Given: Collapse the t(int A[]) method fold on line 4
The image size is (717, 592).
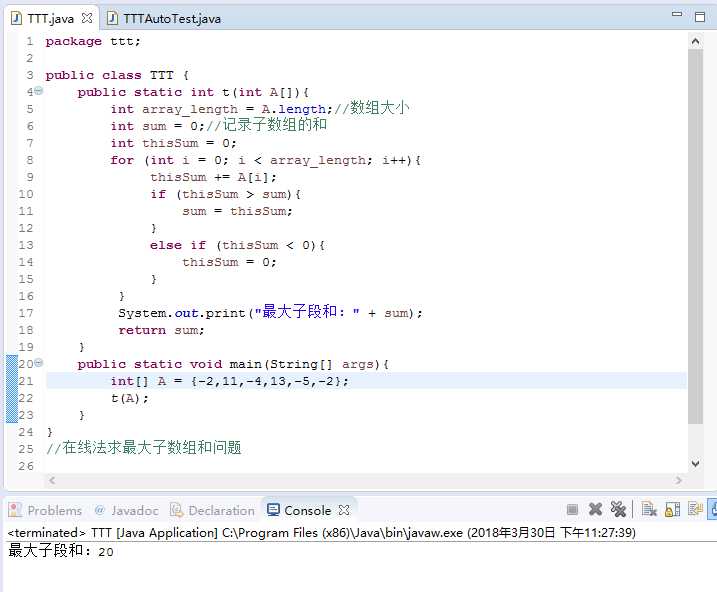Looking at the screenshot, I should coord(39,91).
